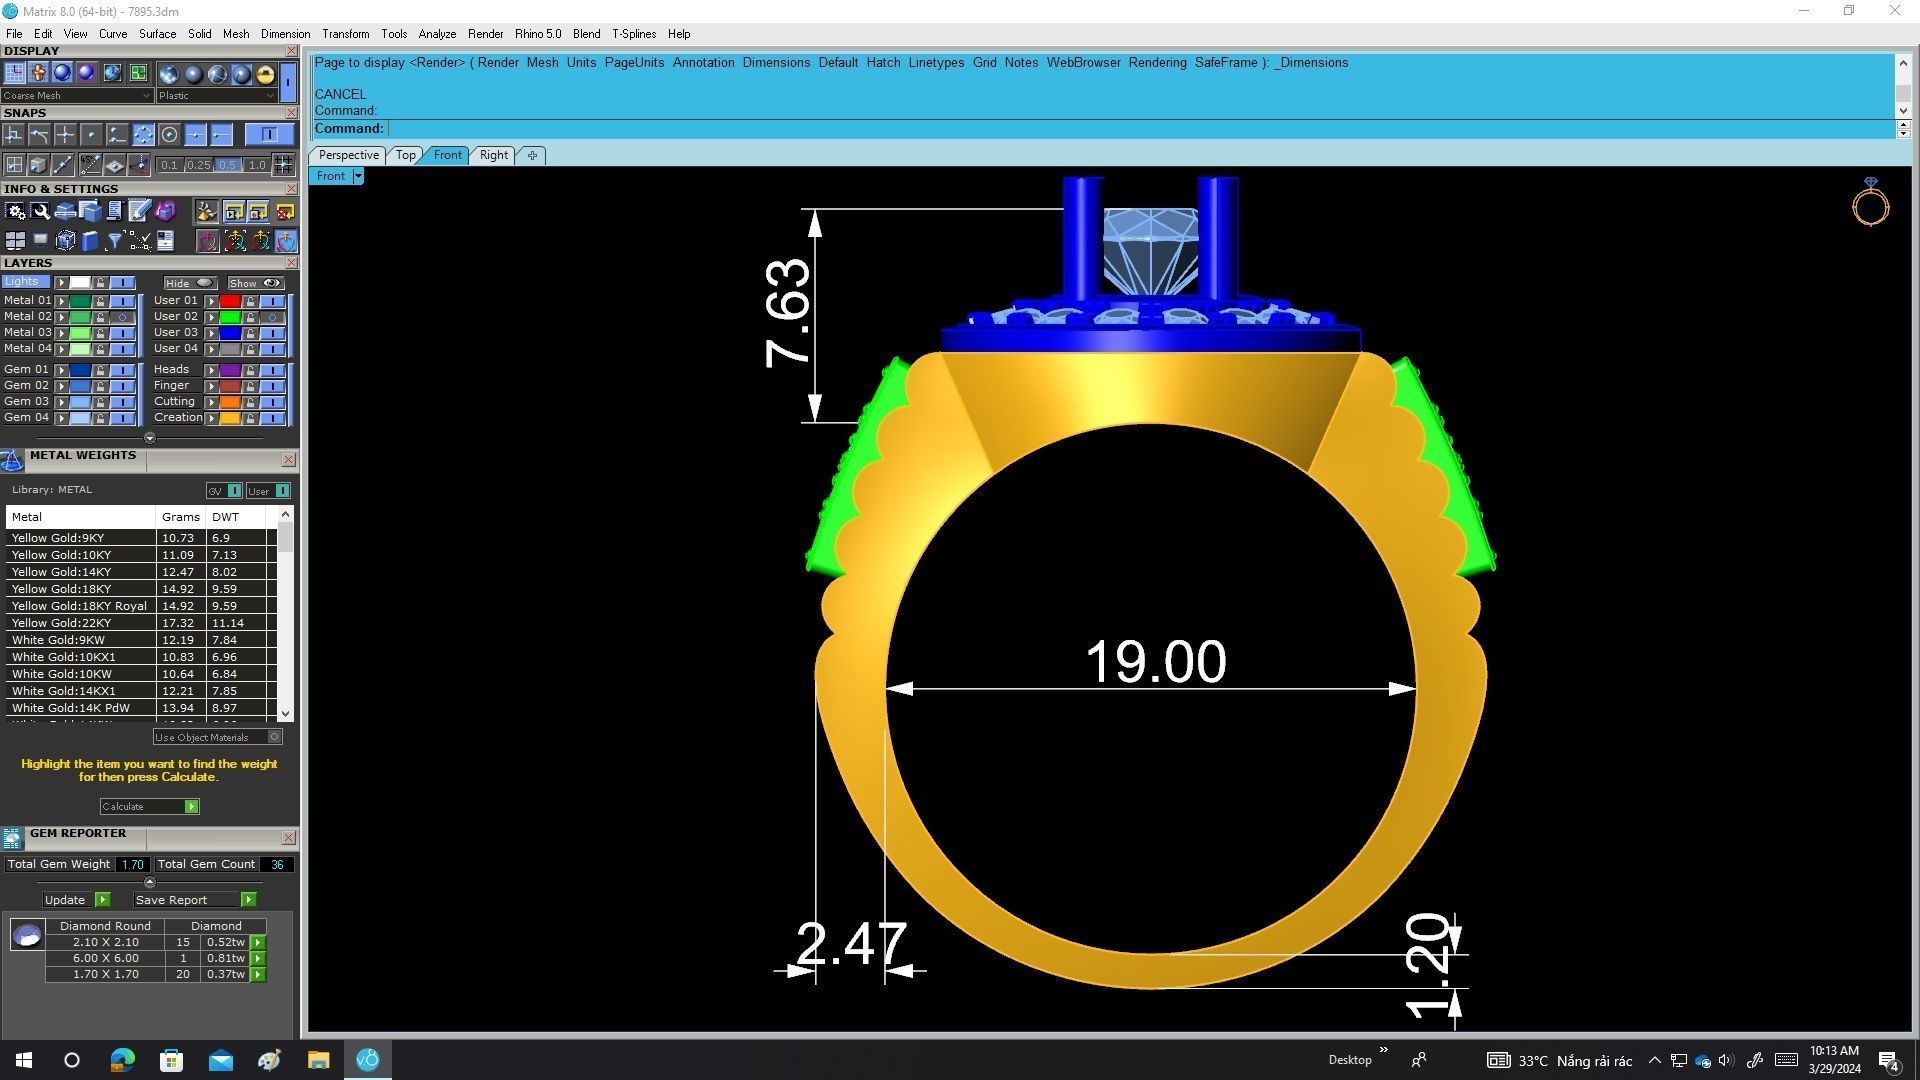Expand the Layers panel bottom arrow
Screen dimensions: 1920x1080
[x=150, y=438]
